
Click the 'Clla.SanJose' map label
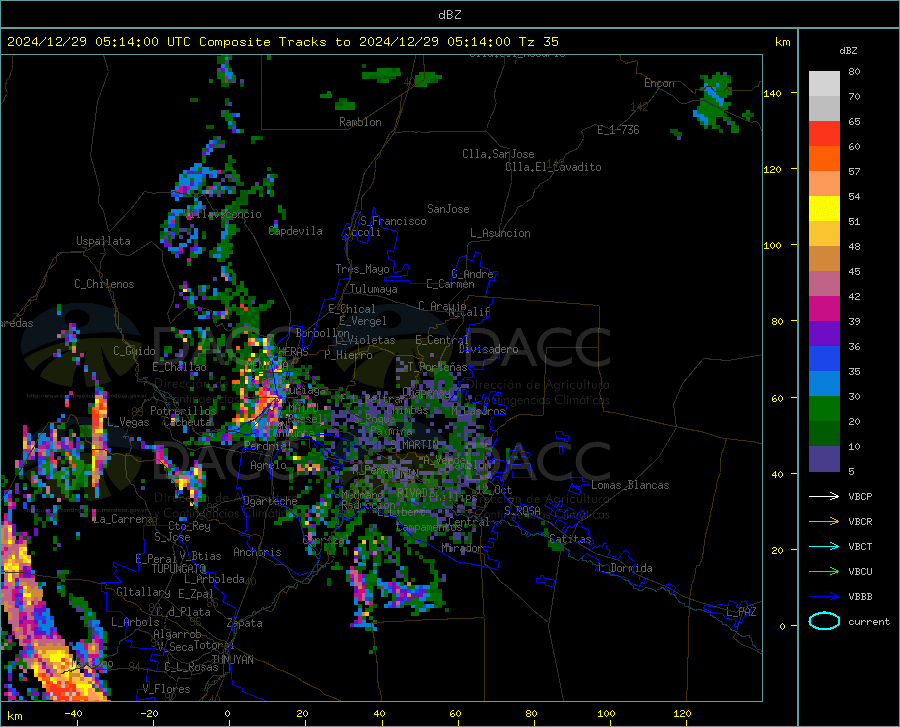tap(498, 154)
